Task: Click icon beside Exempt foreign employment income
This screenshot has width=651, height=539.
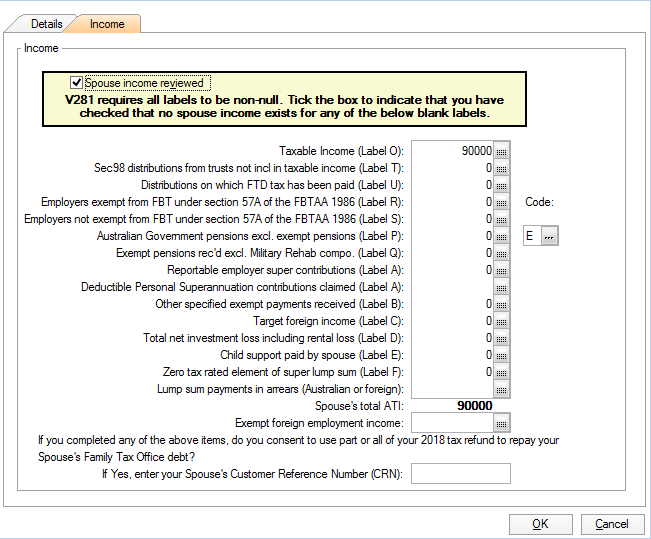Action: tap(502, 423)
